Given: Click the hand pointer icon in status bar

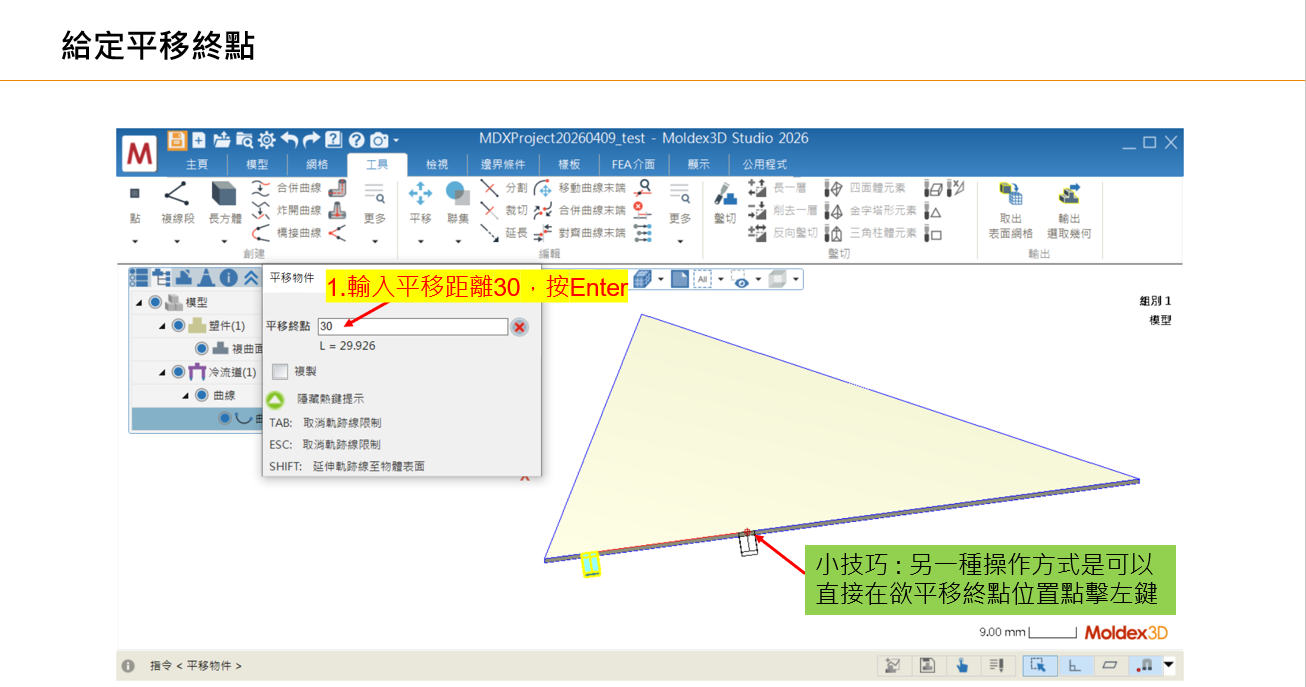Looking at the screenshot, I should (962, 665).
